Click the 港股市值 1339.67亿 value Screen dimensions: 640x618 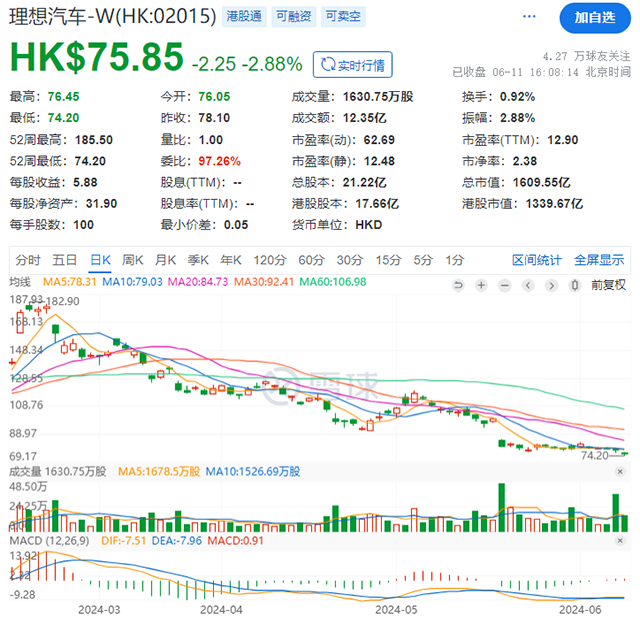pyautogui.click(x=554, y=204)
